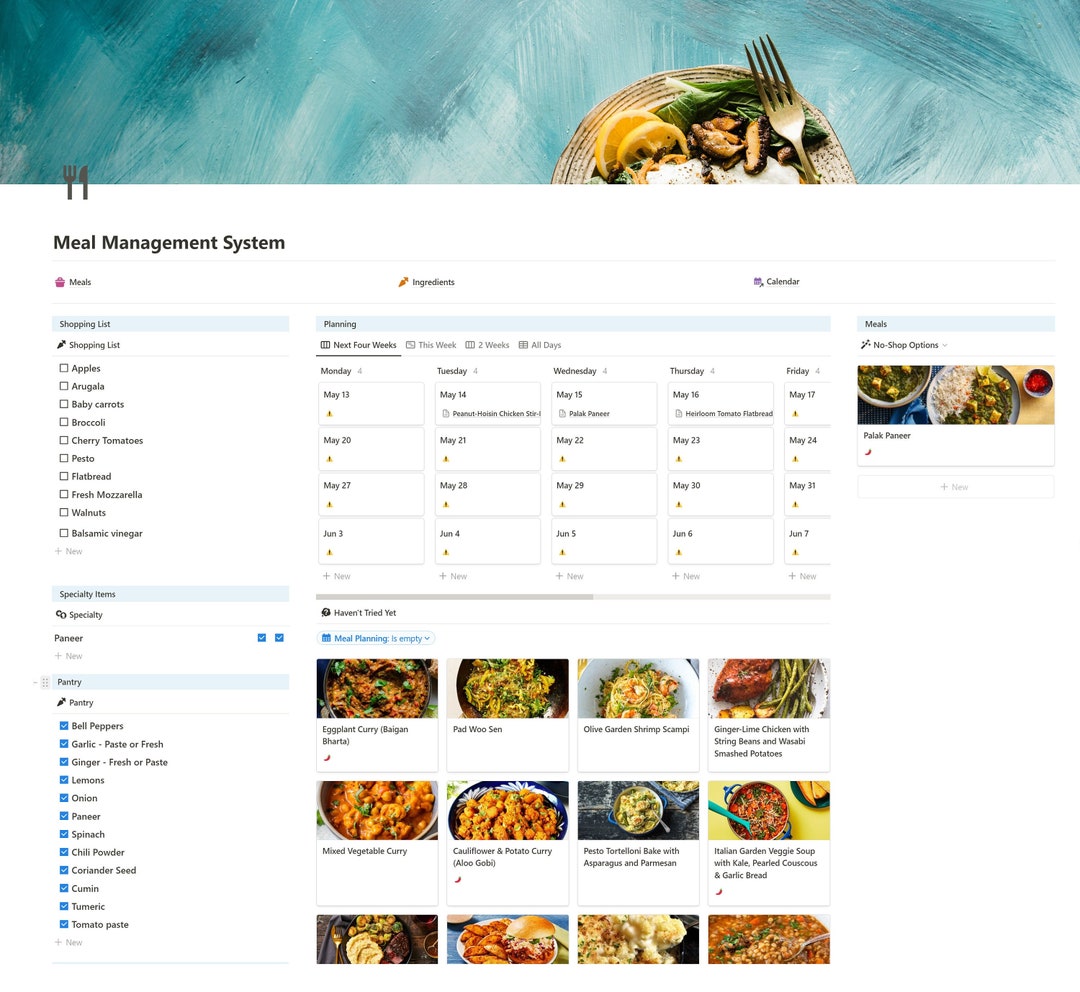
Task: Click the hammer icon next to Shopping List
Action: [x=62, y=344]
